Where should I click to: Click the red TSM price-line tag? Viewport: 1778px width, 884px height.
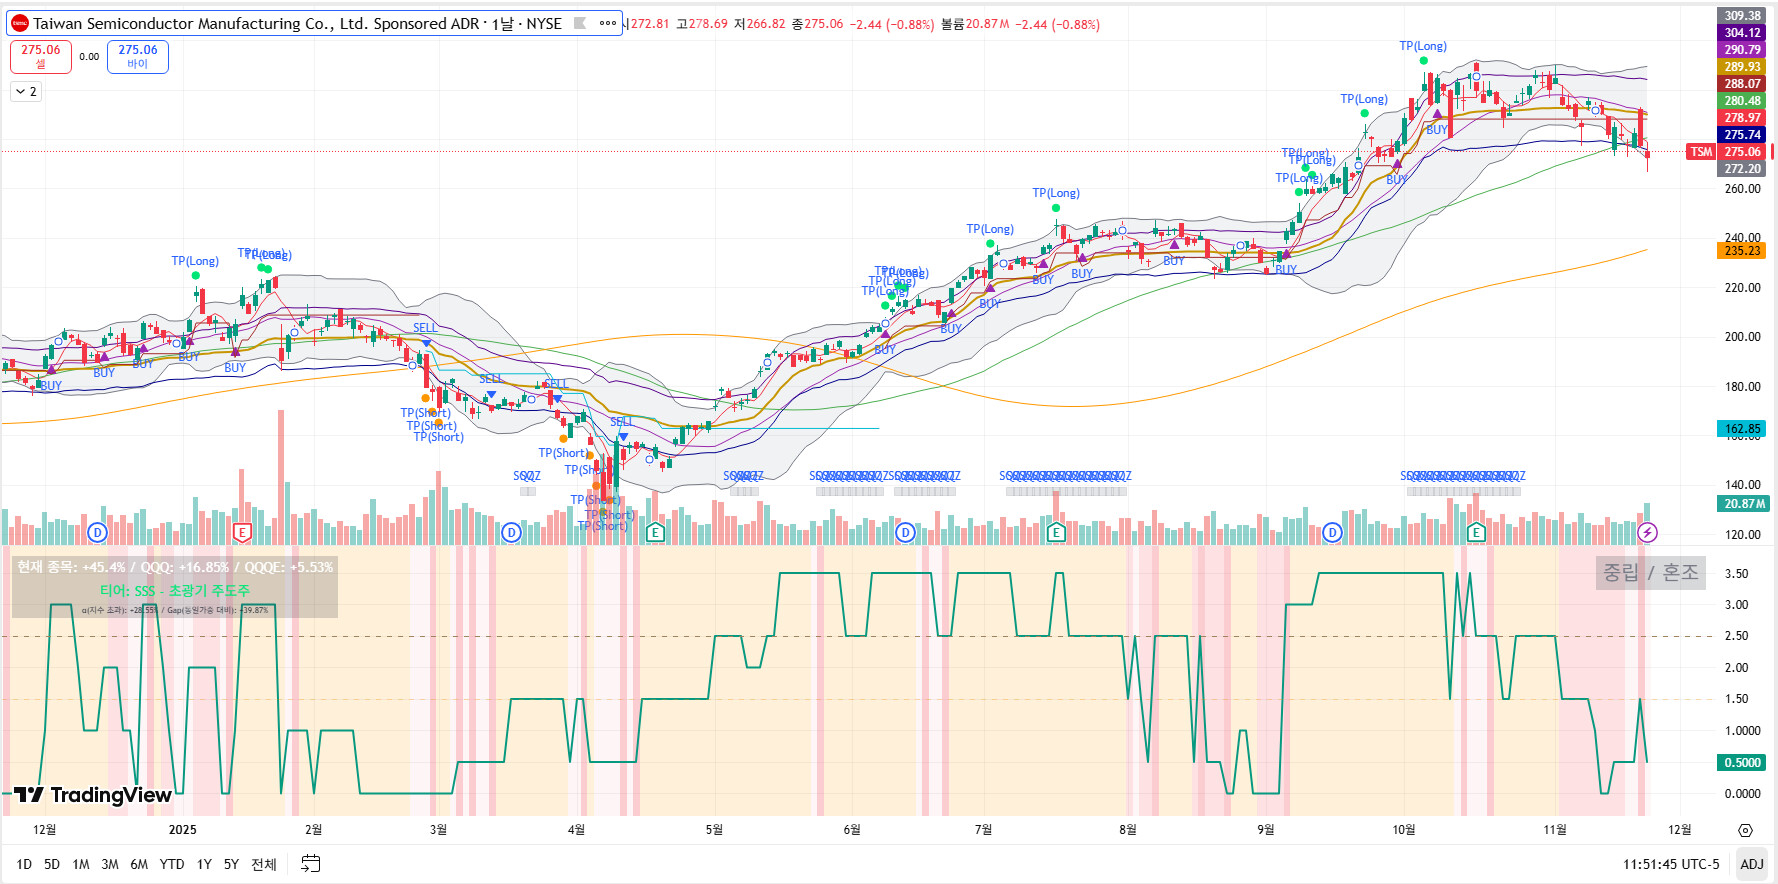(x=1701, y=152)
